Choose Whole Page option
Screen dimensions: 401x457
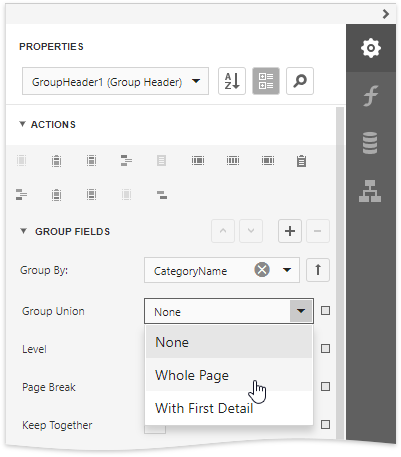229,375
